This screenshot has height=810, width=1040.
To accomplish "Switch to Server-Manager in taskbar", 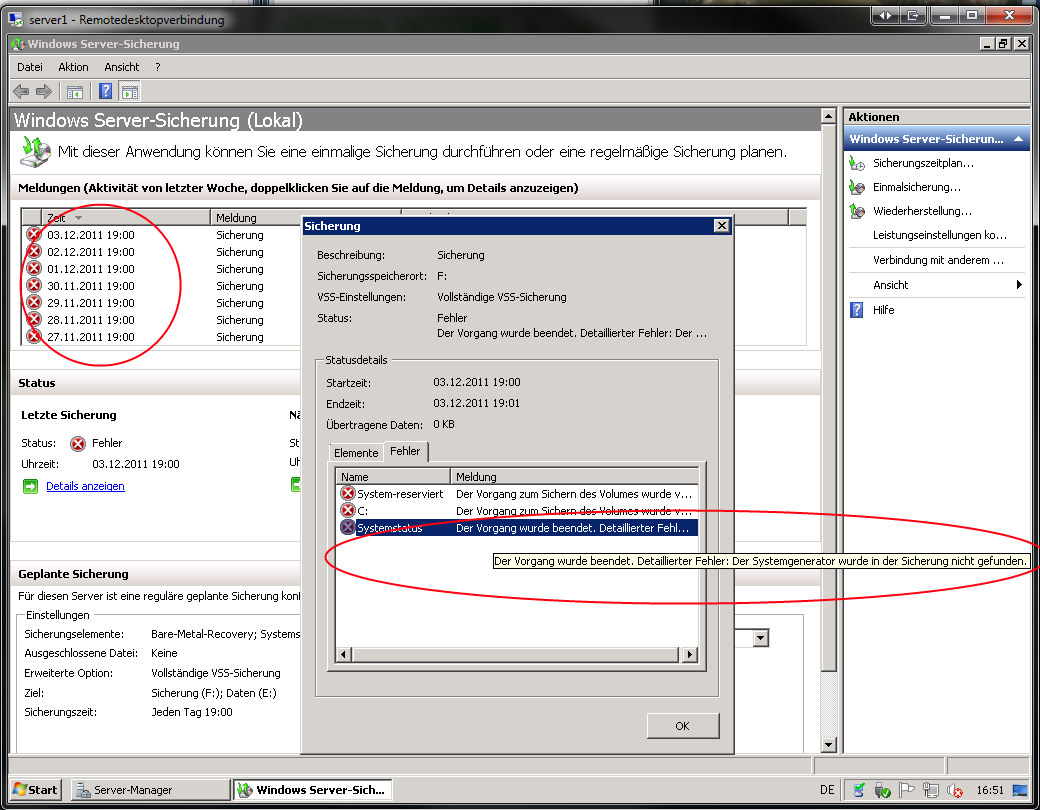I will pyautogui.click(x=151, y=789).
